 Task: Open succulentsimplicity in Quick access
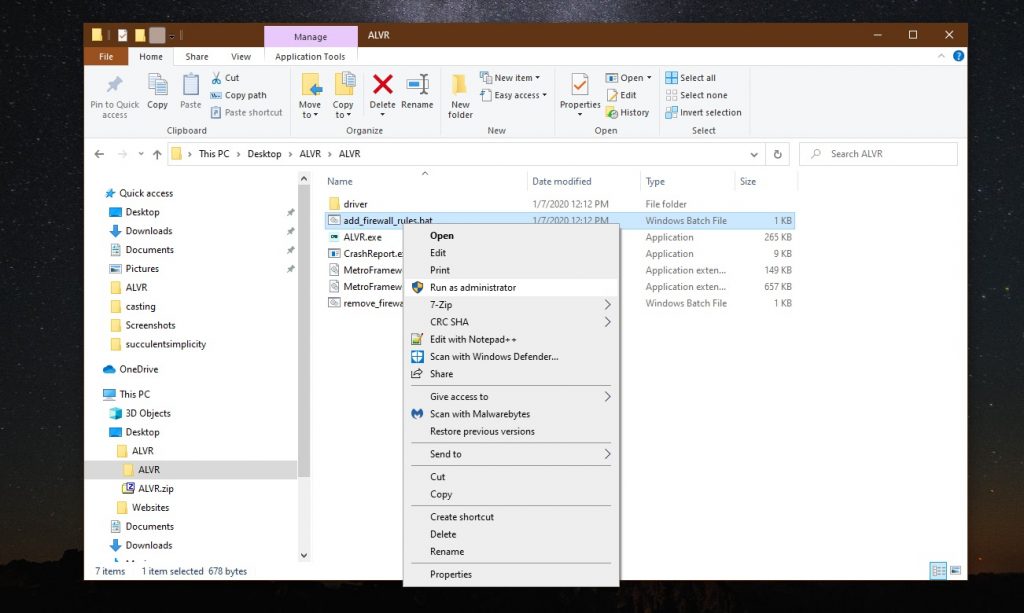[165, 344]
